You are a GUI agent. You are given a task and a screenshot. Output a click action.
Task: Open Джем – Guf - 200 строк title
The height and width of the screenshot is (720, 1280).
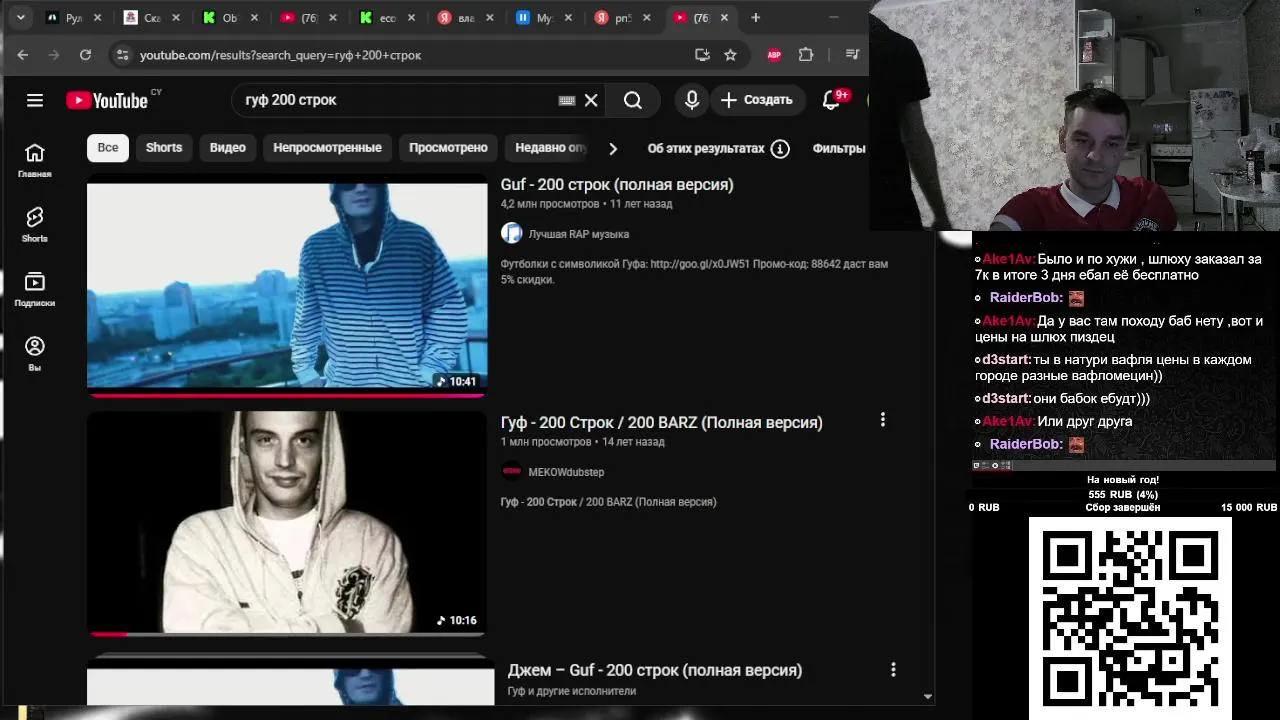655,670
